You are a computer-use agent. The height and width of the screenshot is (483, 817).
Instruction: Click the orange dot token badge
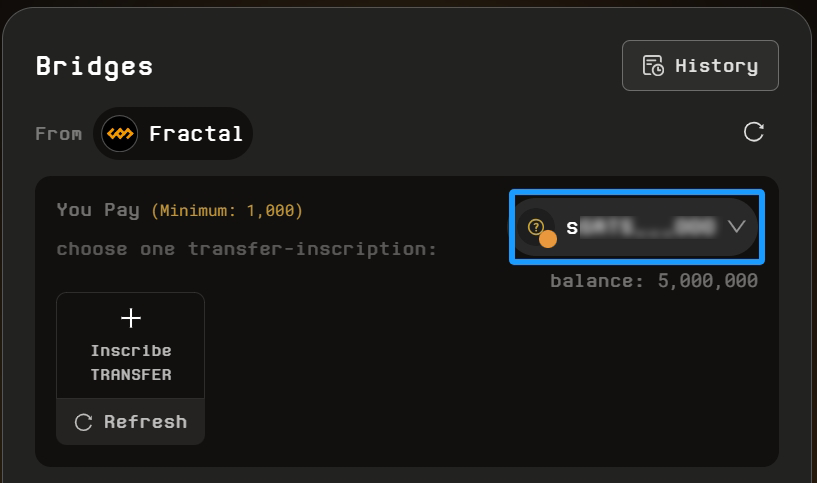coord(548,239)
